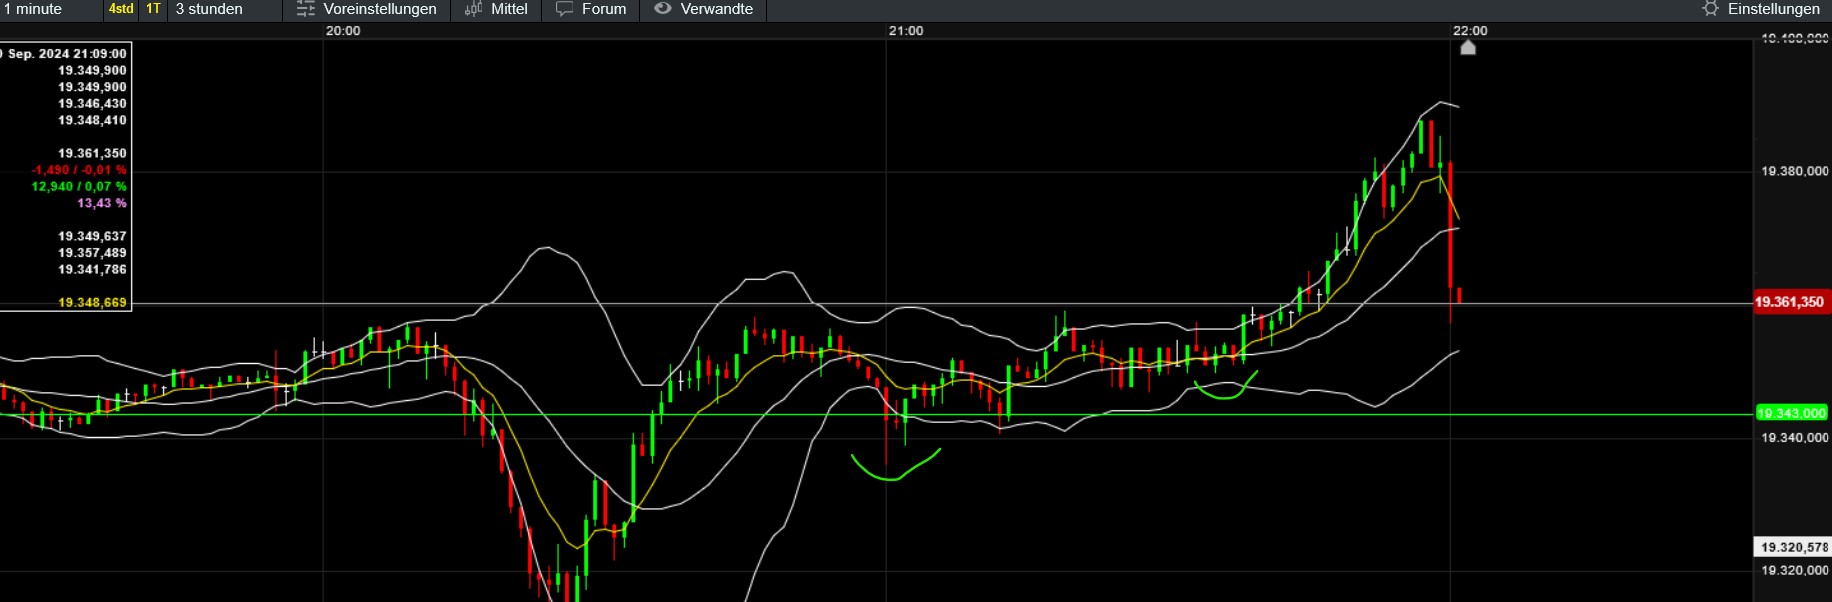This screenshot has height=602, width=1832.
Task: Click the 19.341,786 value in info box
Action: [92, 270]
